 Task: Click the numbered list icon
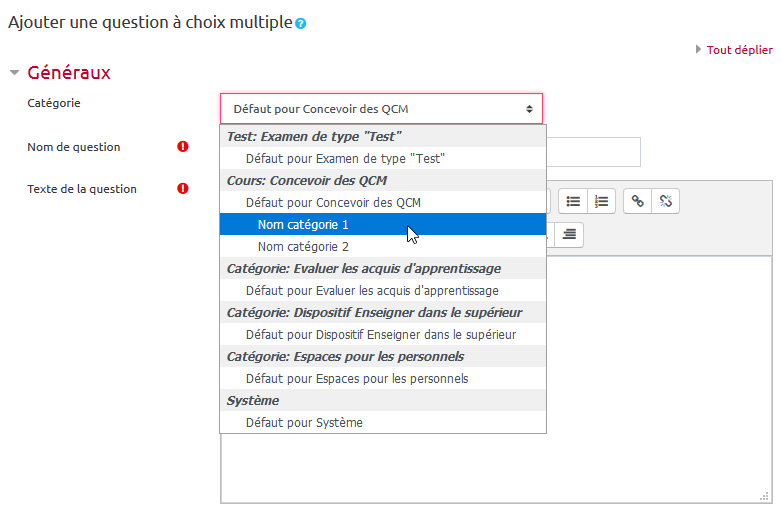(601, 201)
